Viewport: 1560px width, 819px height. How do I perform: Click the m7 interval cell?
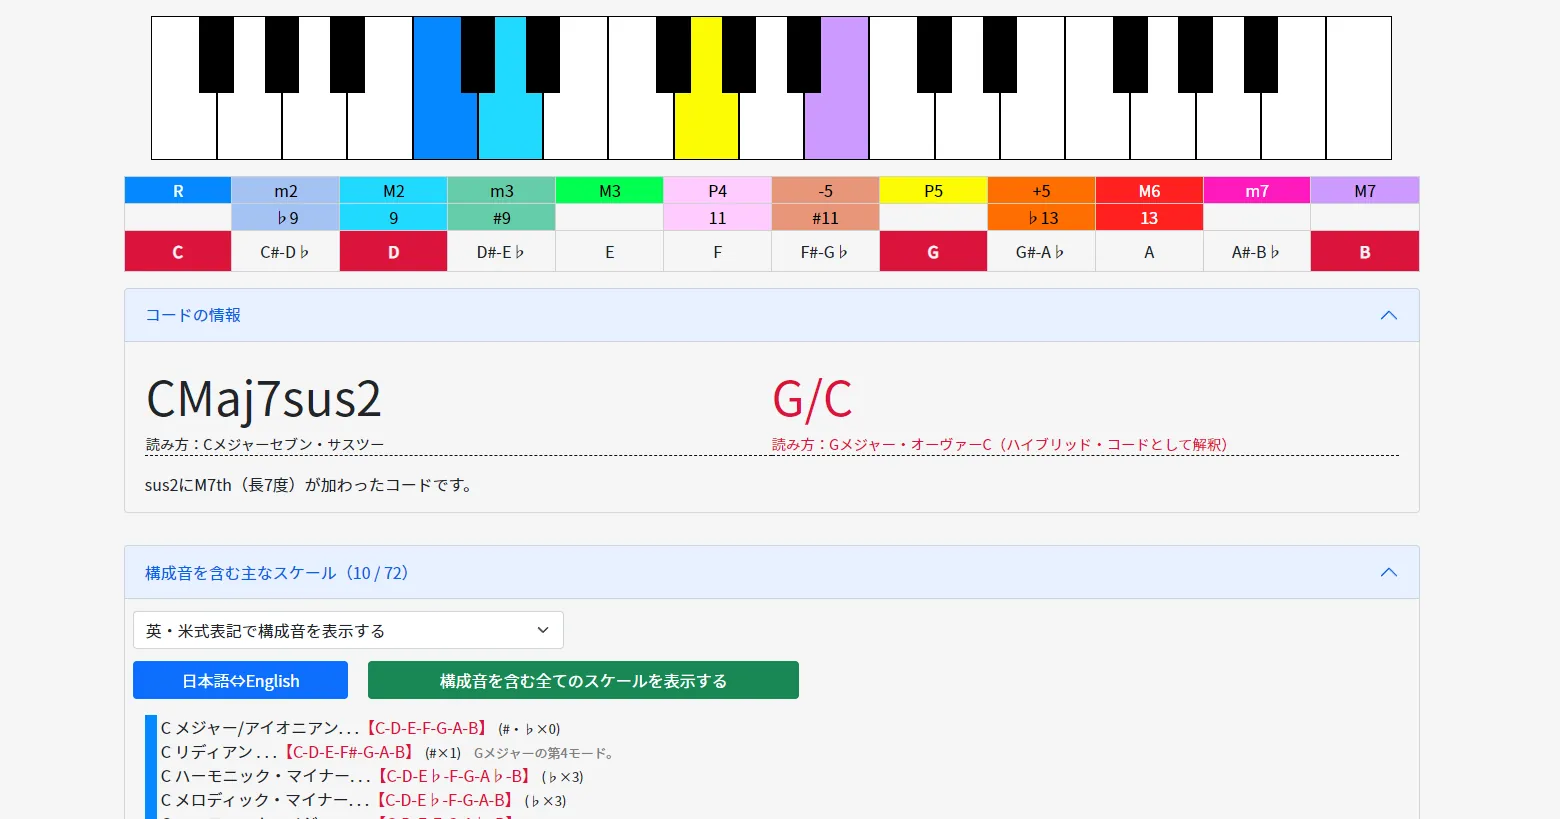[1257, 190]
